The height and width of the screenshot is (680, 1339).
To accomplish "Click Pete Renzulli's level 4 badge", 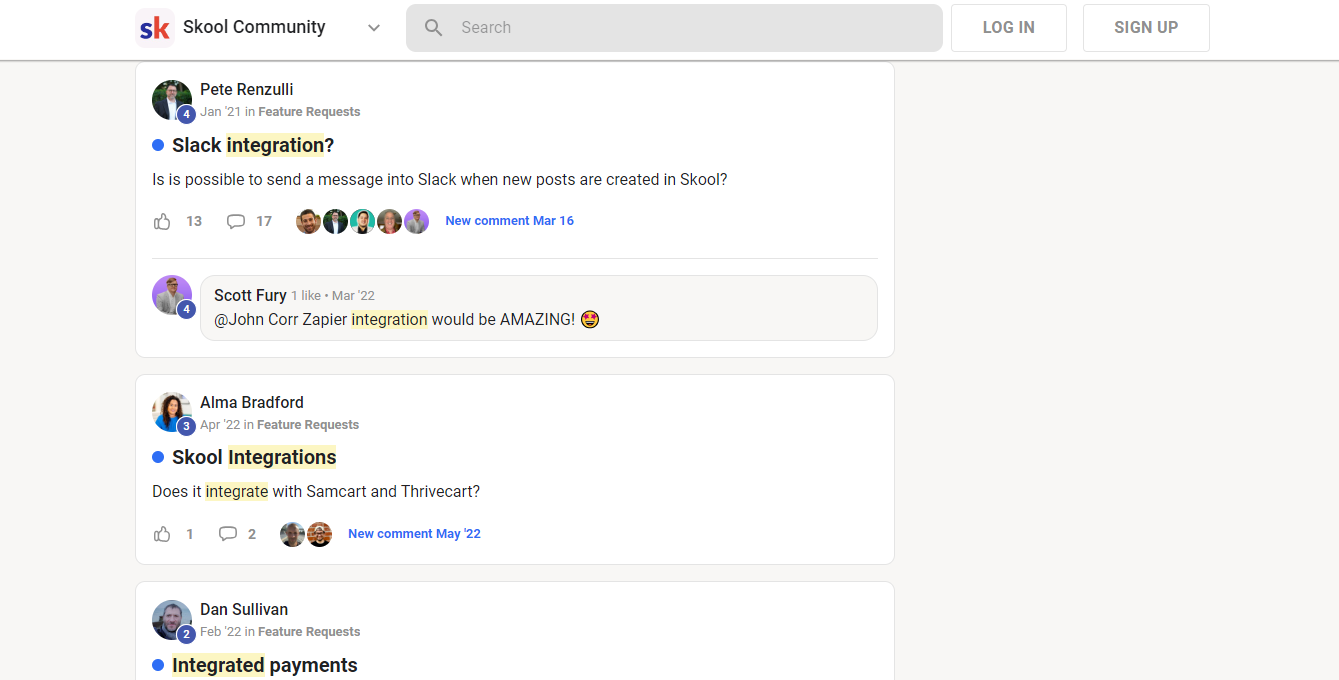I will [x=186, y=114].
